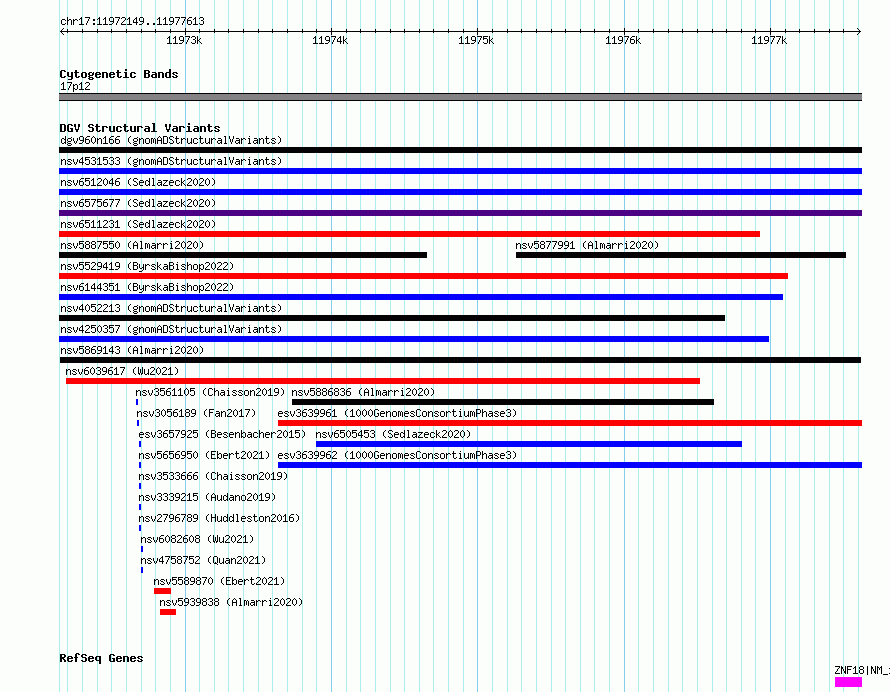
Task: Open the nsv5887550 (Almarri2020) label
Action: click(x=132, y=245)
